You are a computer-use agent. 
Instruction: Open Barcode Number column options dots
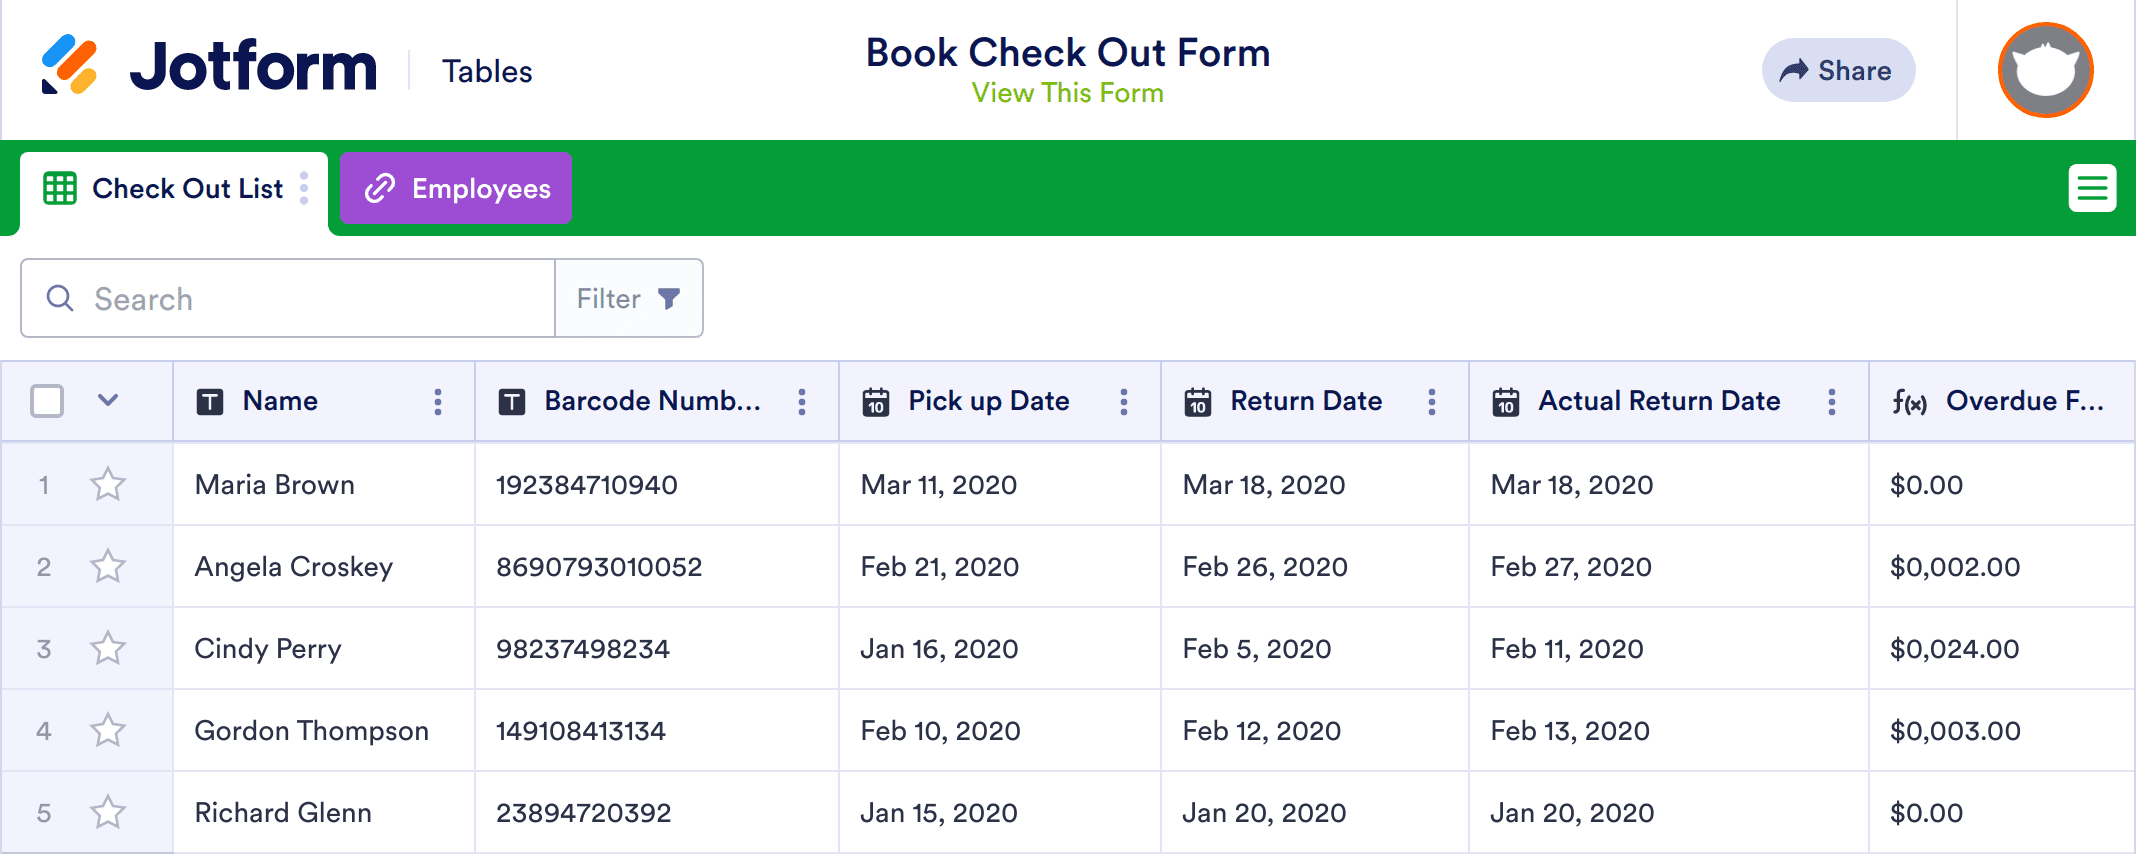(x=802, y=401)
